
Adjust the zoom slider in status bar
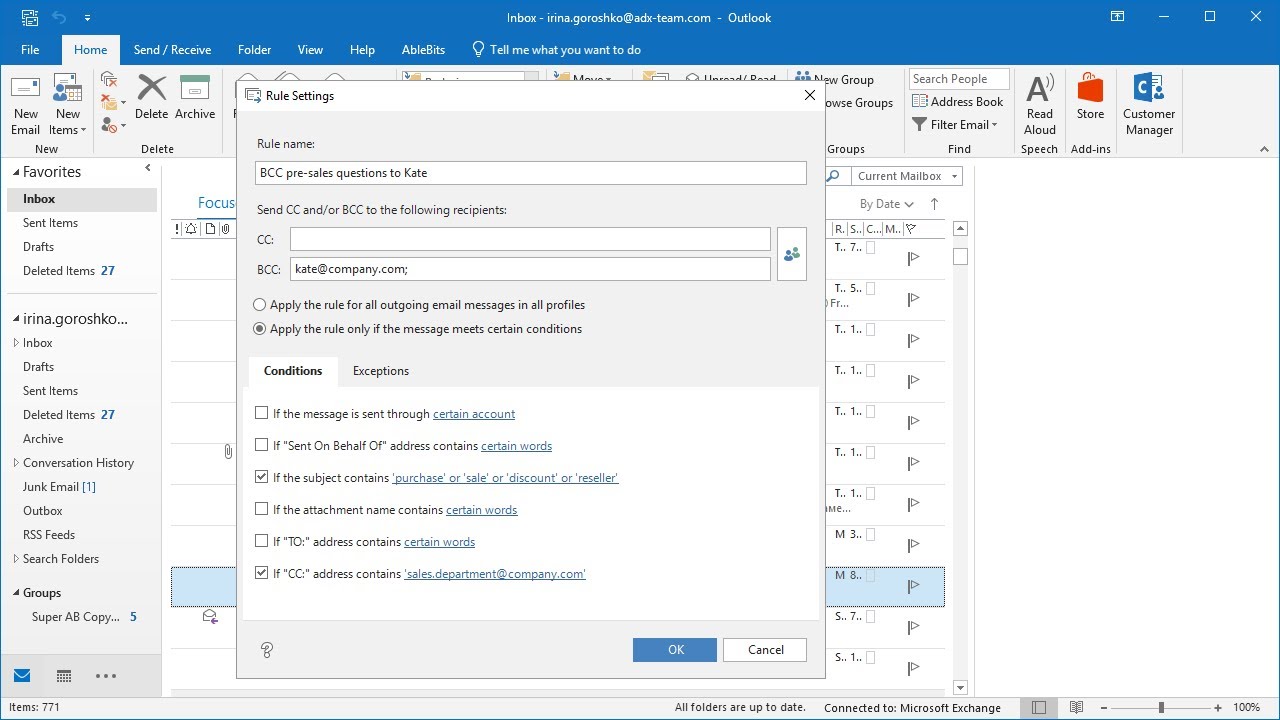(x=1161, y=707)
